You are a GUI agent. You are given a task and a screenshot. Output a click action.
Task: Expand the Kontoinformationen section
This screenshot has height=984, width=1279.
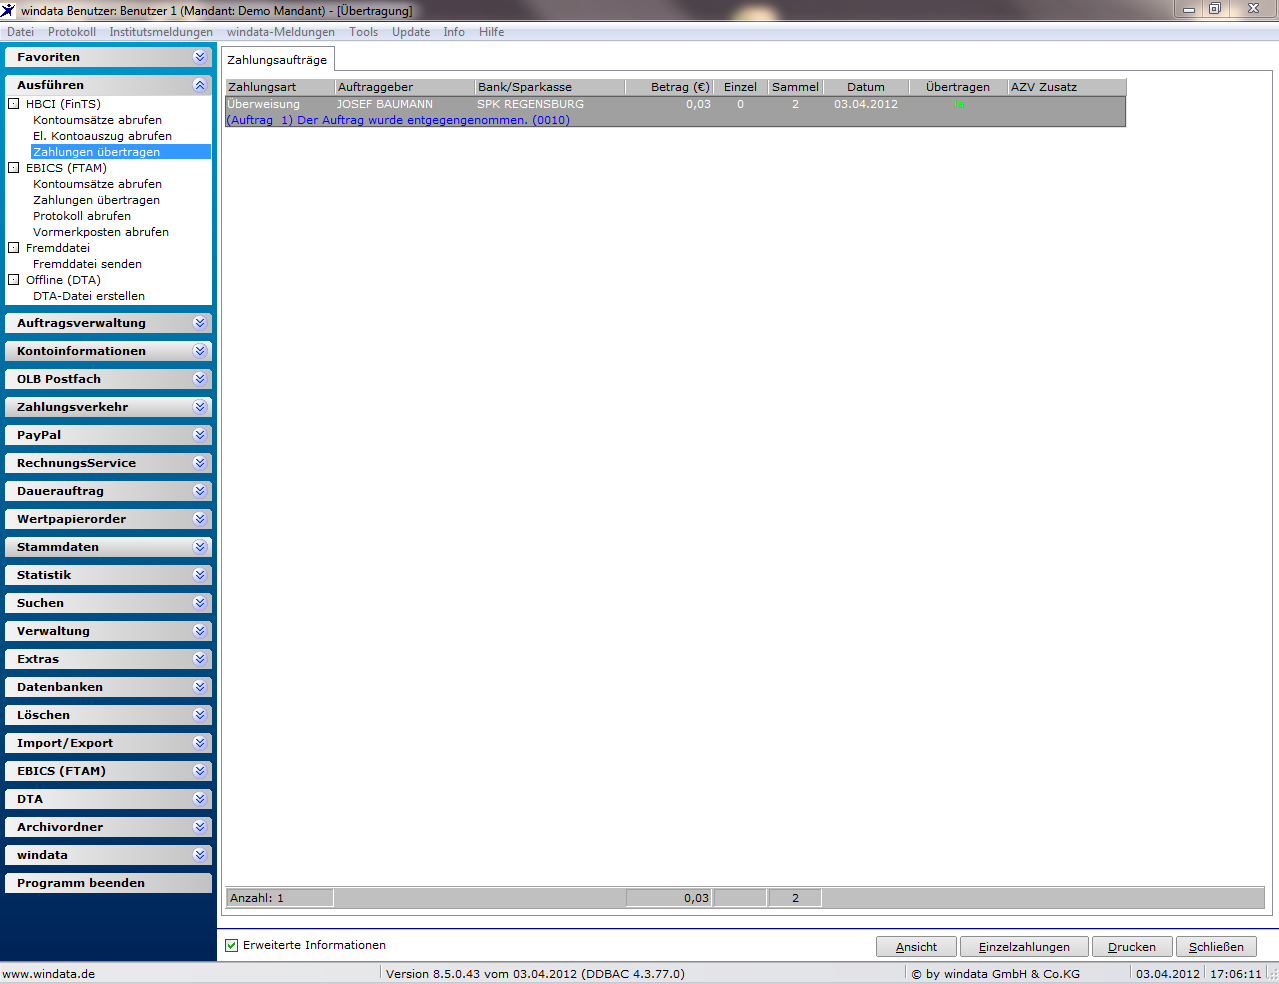pos(108,351)
